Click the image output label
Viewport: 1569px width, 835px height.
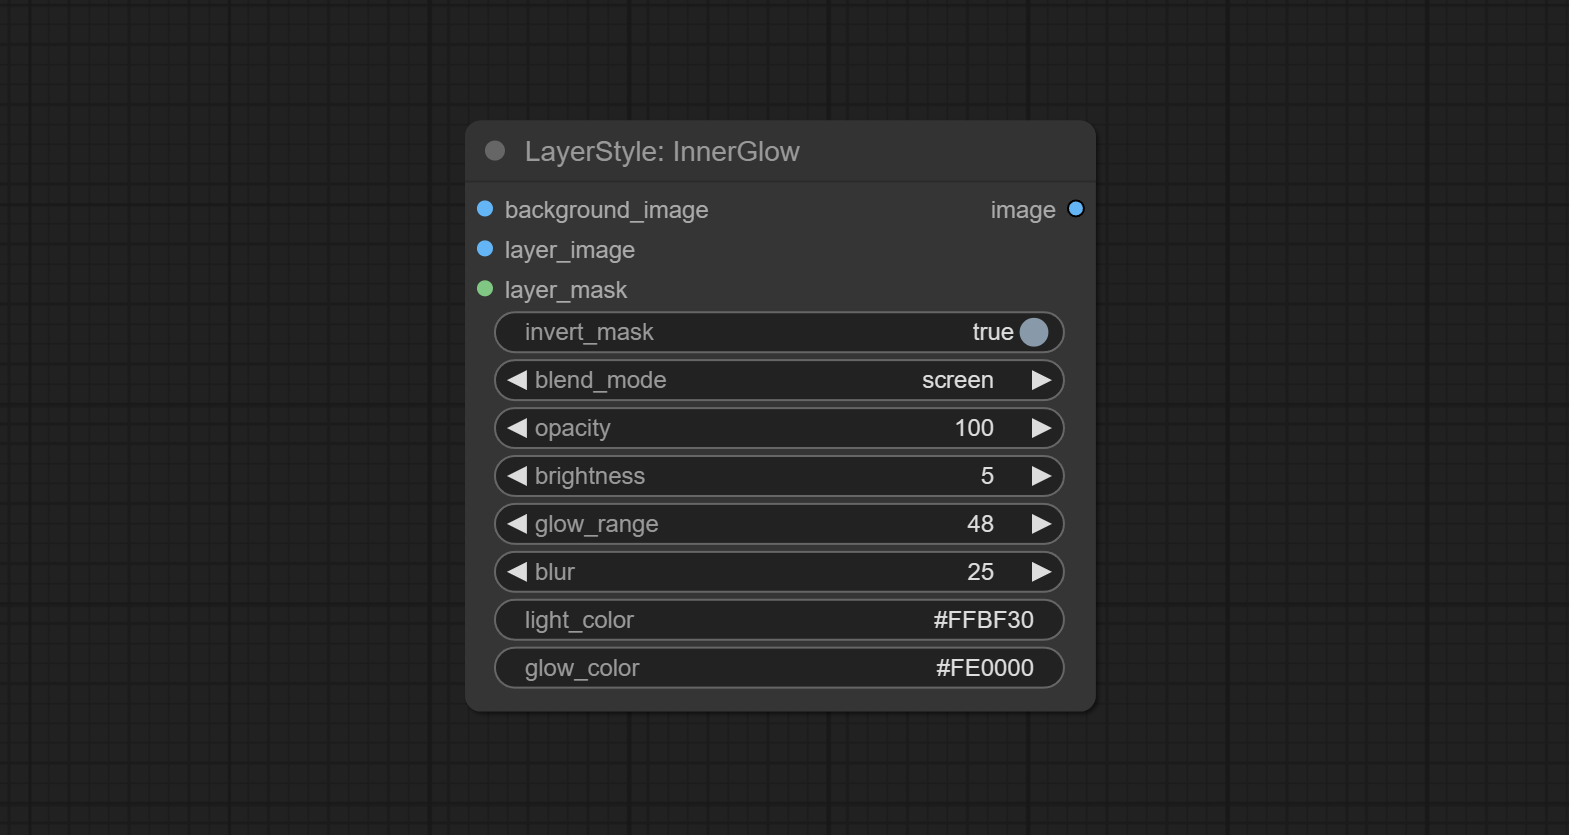click(x=1023, y=210)
